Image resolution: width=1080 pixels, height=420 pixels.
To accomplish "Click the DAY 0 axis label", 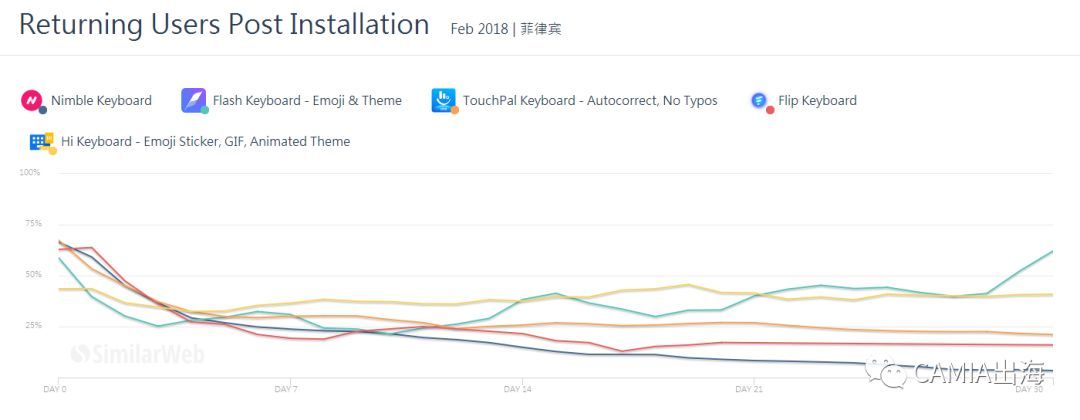I will (54, 388).
